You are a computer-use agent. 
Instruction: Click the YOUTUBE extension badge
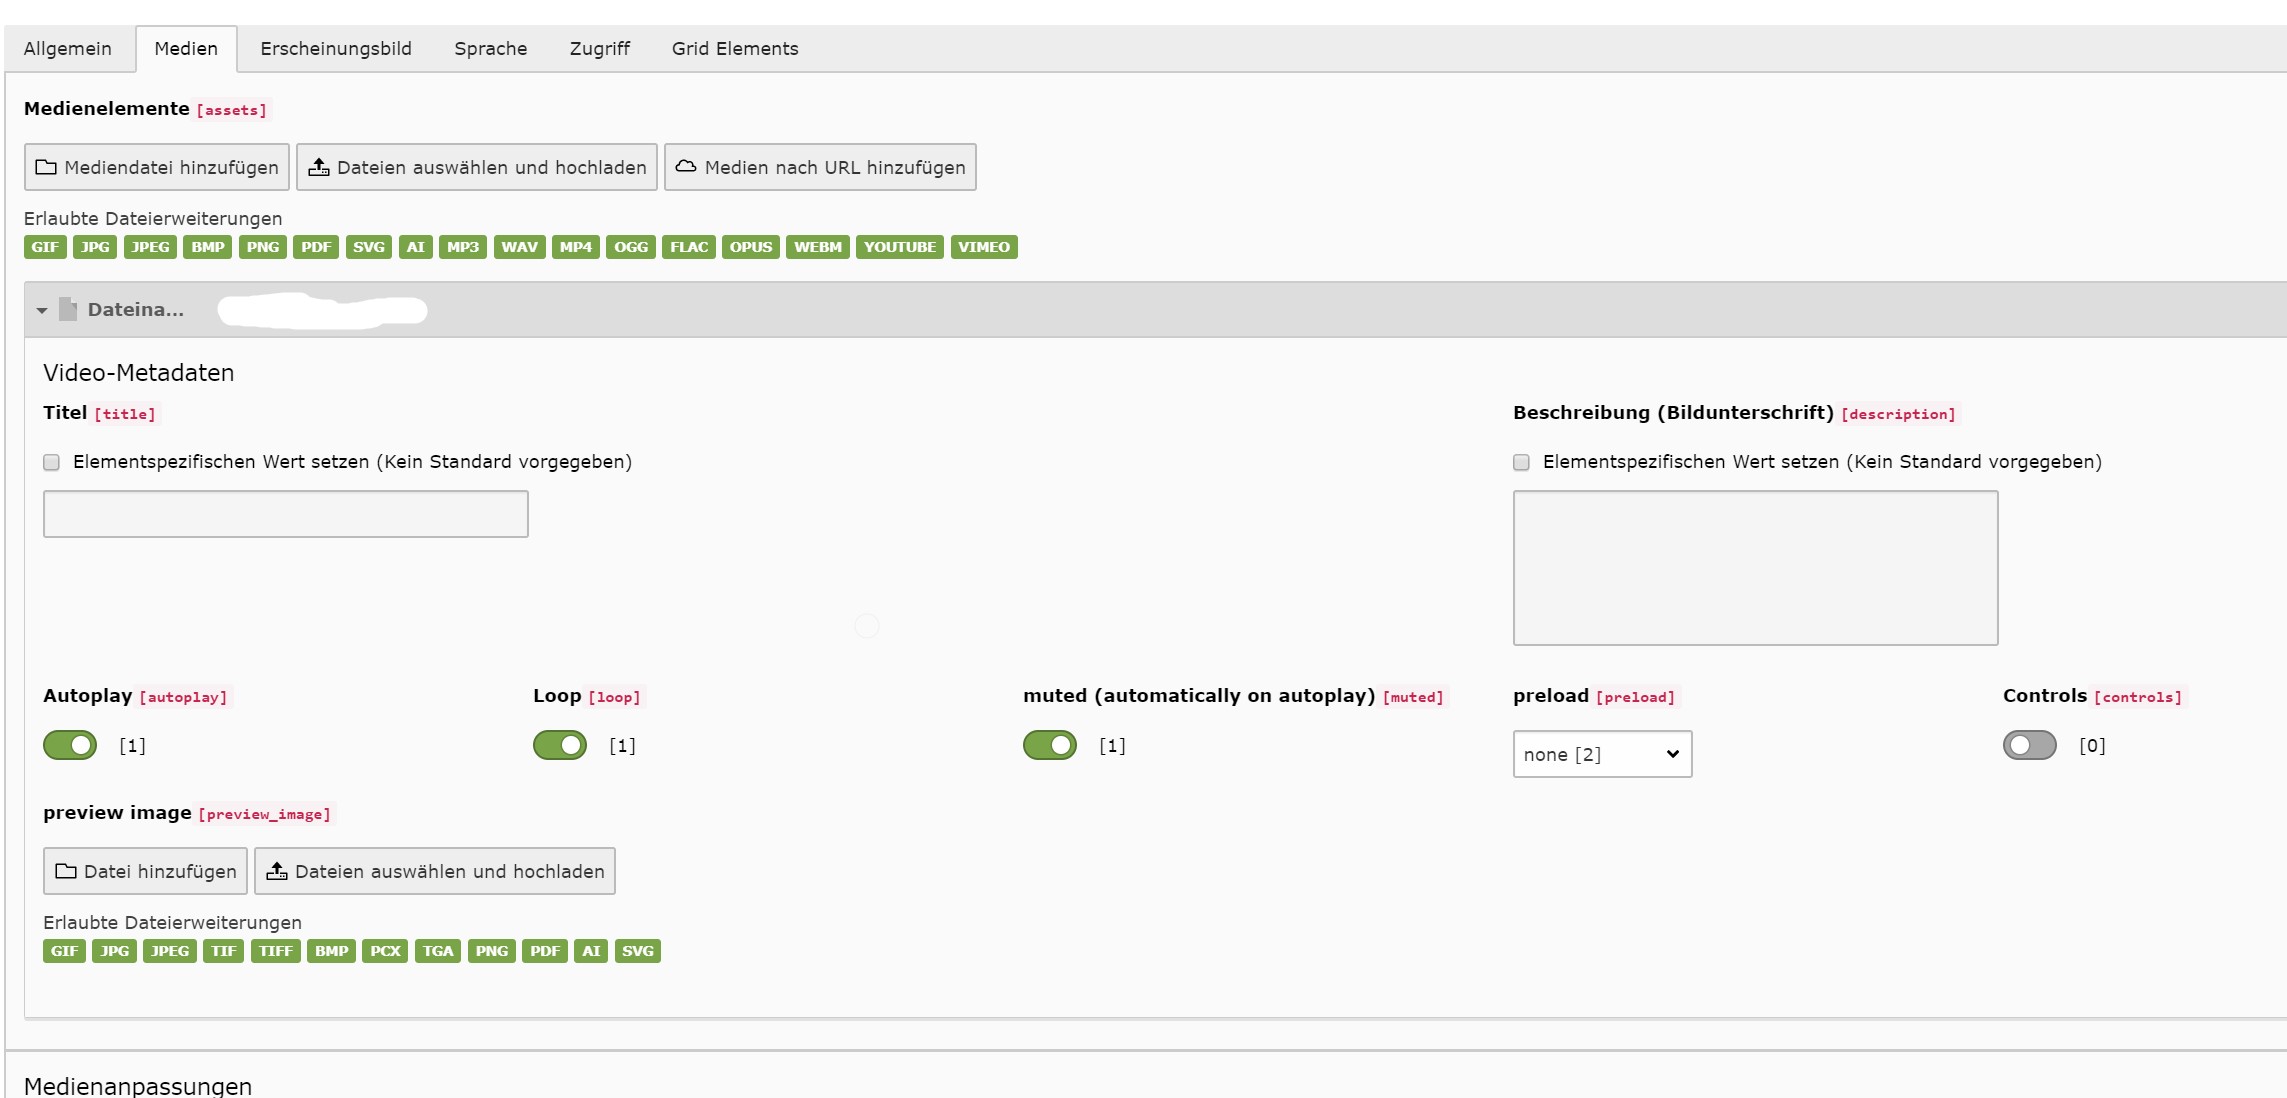pos(900,247)
